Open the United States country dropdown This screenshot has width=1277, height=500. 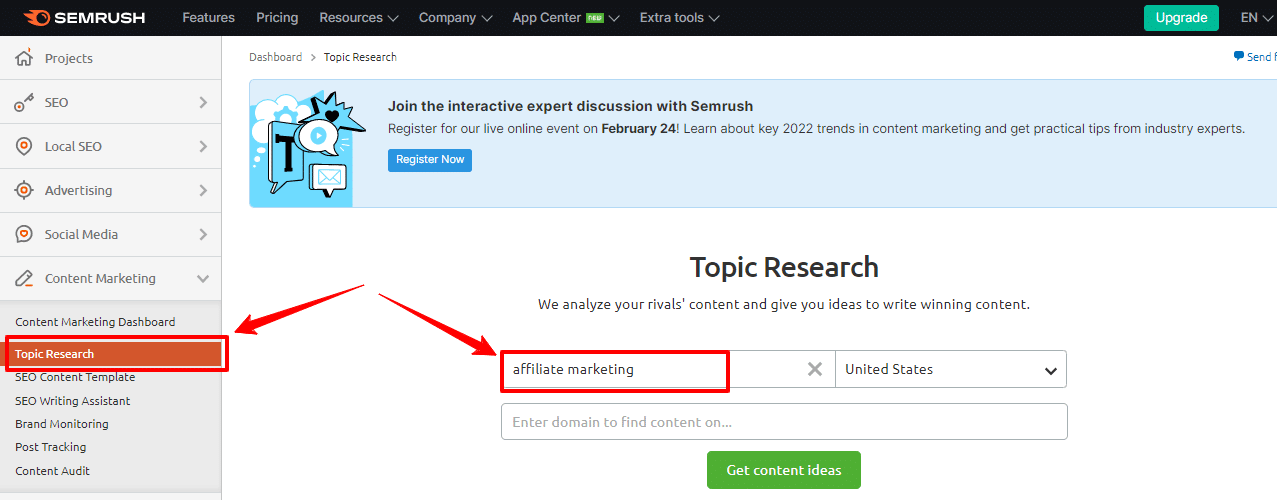(951, 369)
